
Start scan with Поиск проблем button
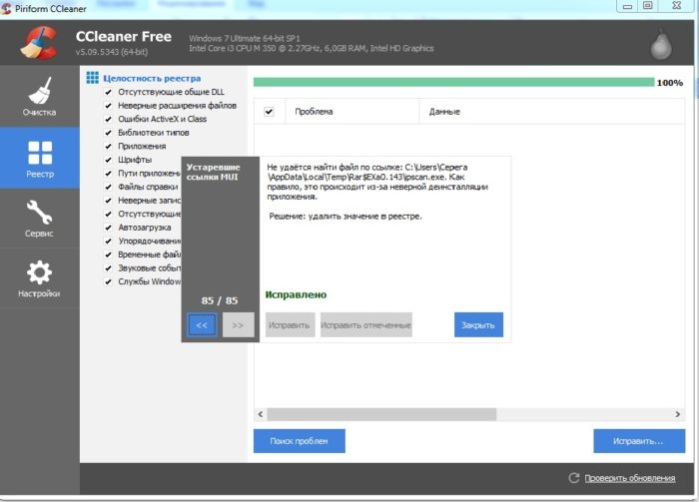(299, 441)
